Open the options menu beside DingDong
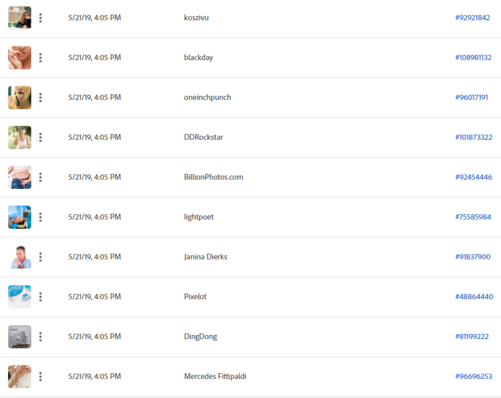Image resolution: width=501 pixels, height=398 pixels. pyautogui.click(x=40, y=337)
